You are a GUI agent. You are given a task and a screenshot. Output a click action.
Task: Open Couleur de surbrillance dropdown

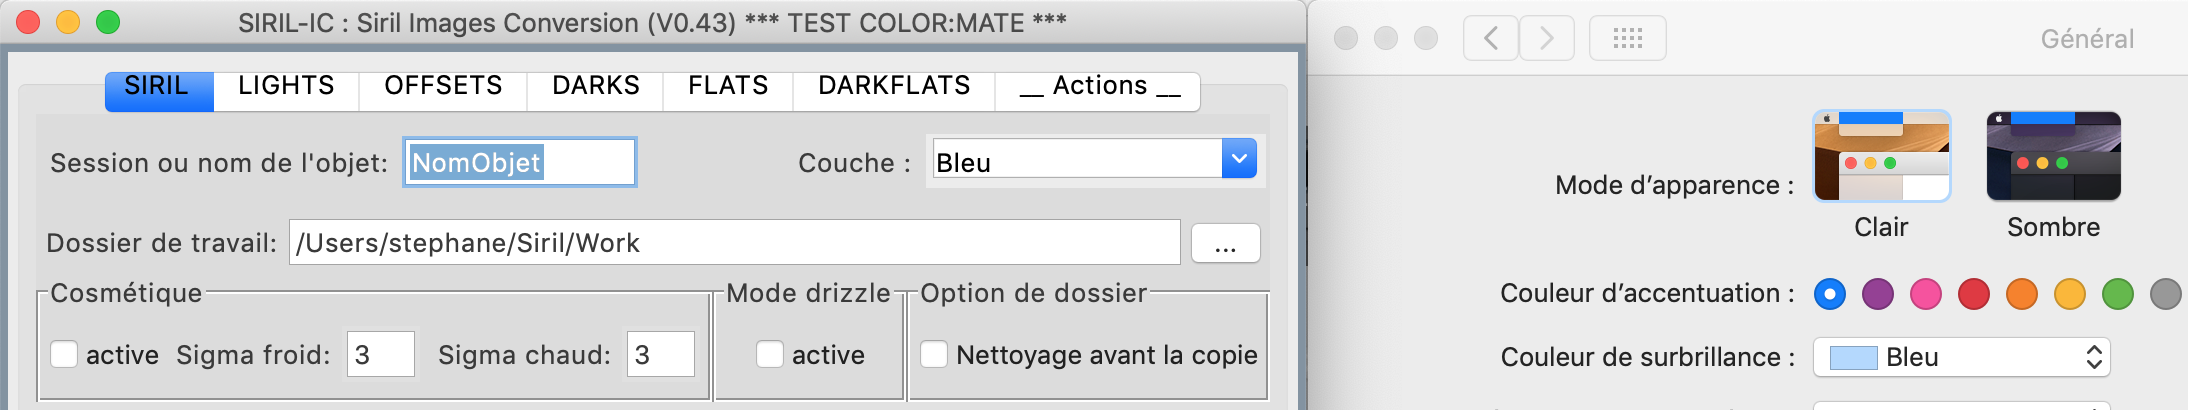click(1961, 358)
